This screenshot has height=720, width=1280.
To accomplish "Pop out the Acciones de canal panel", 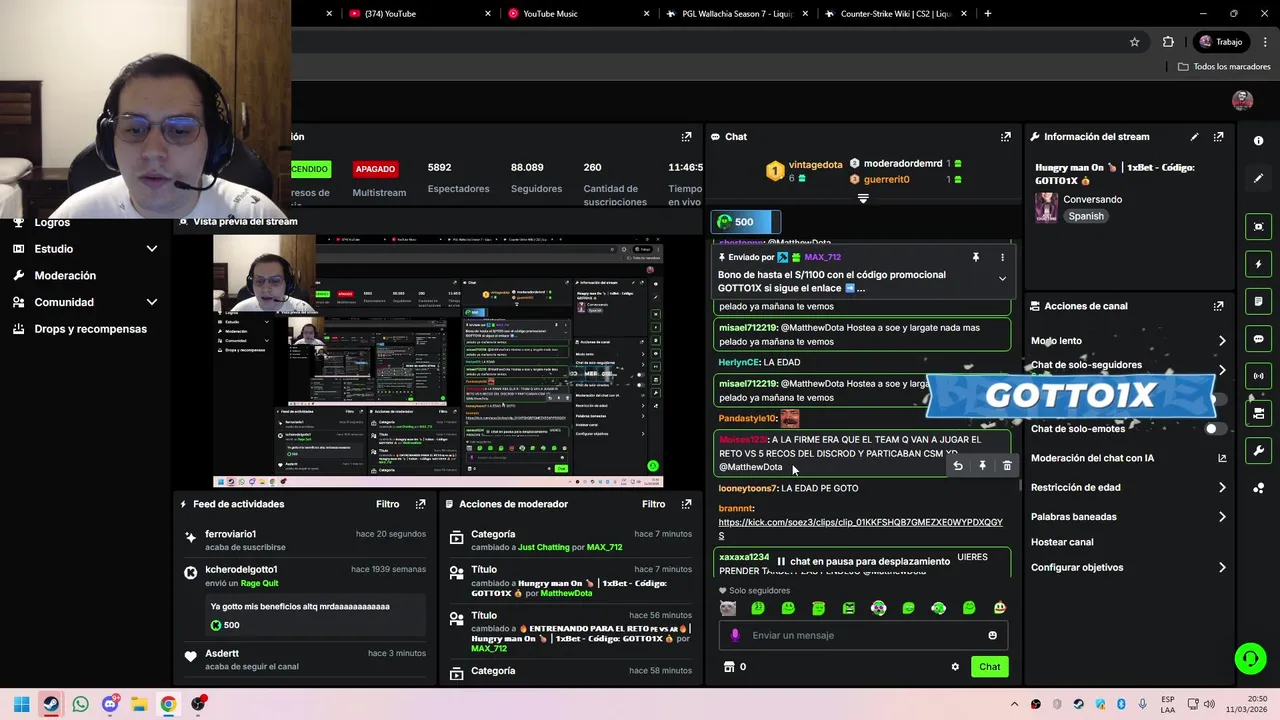I will tap(1218, 306).
